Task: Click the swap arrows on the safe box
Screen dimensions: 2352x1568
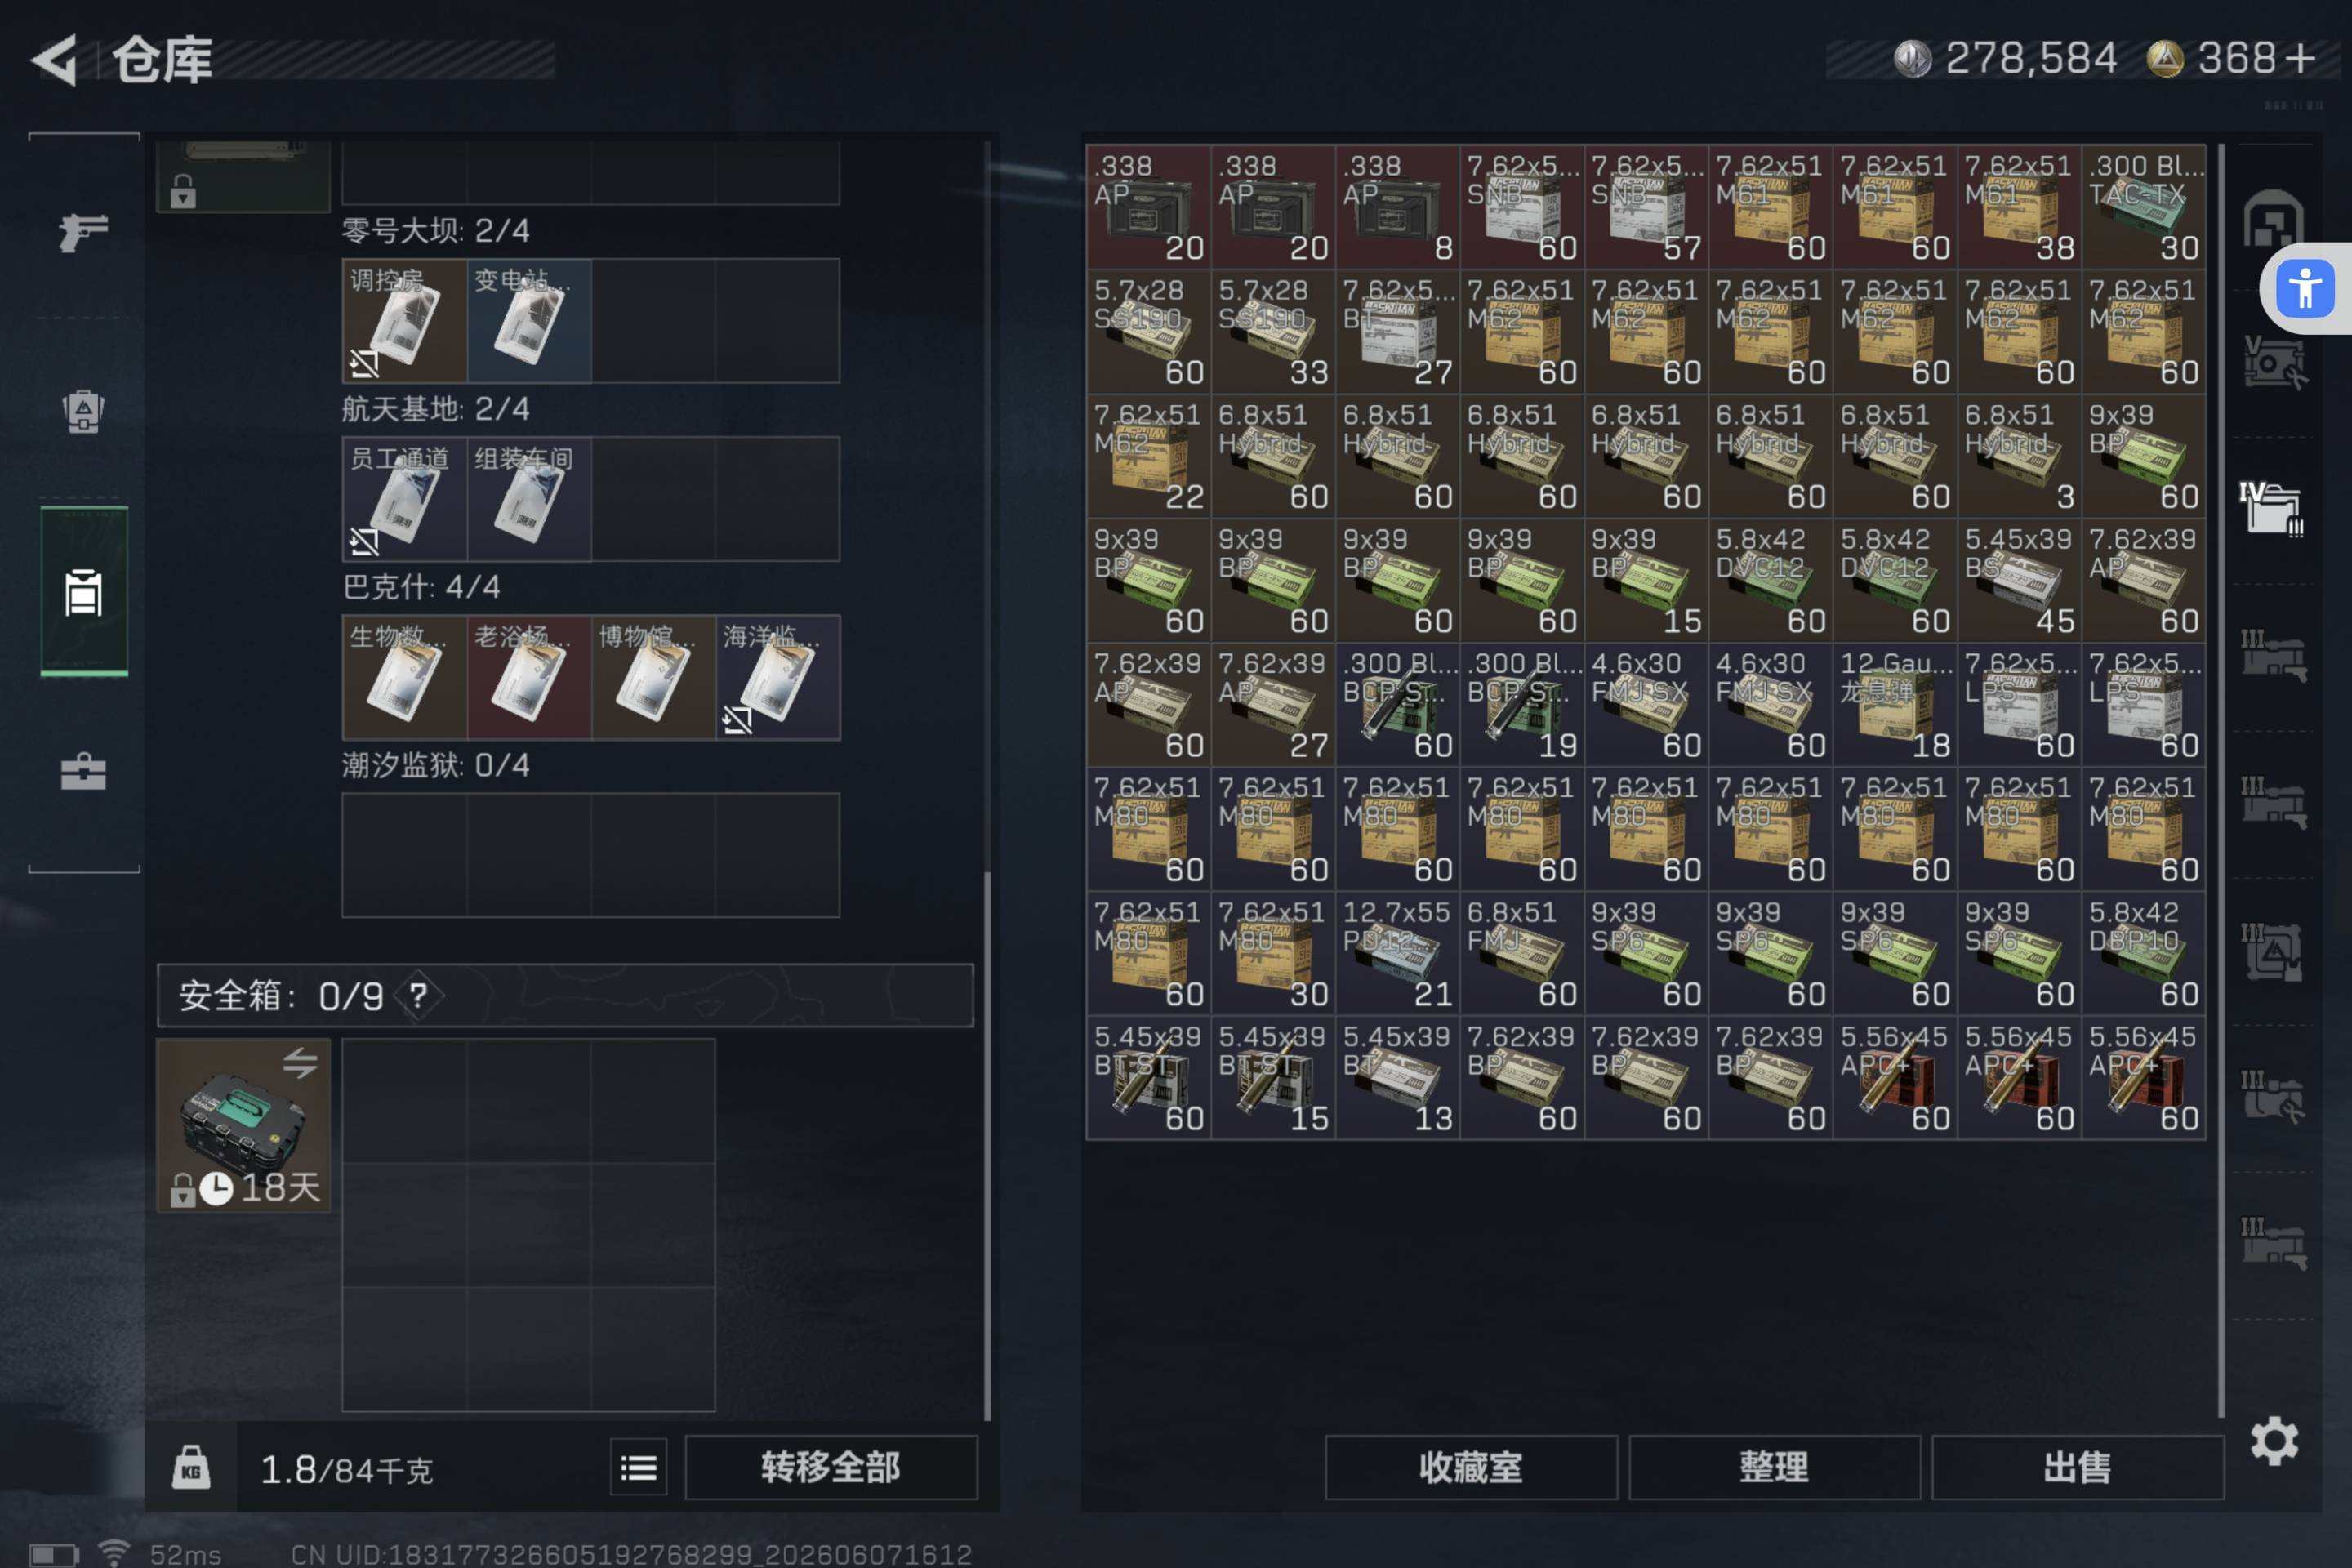Action: [300, 1062]
